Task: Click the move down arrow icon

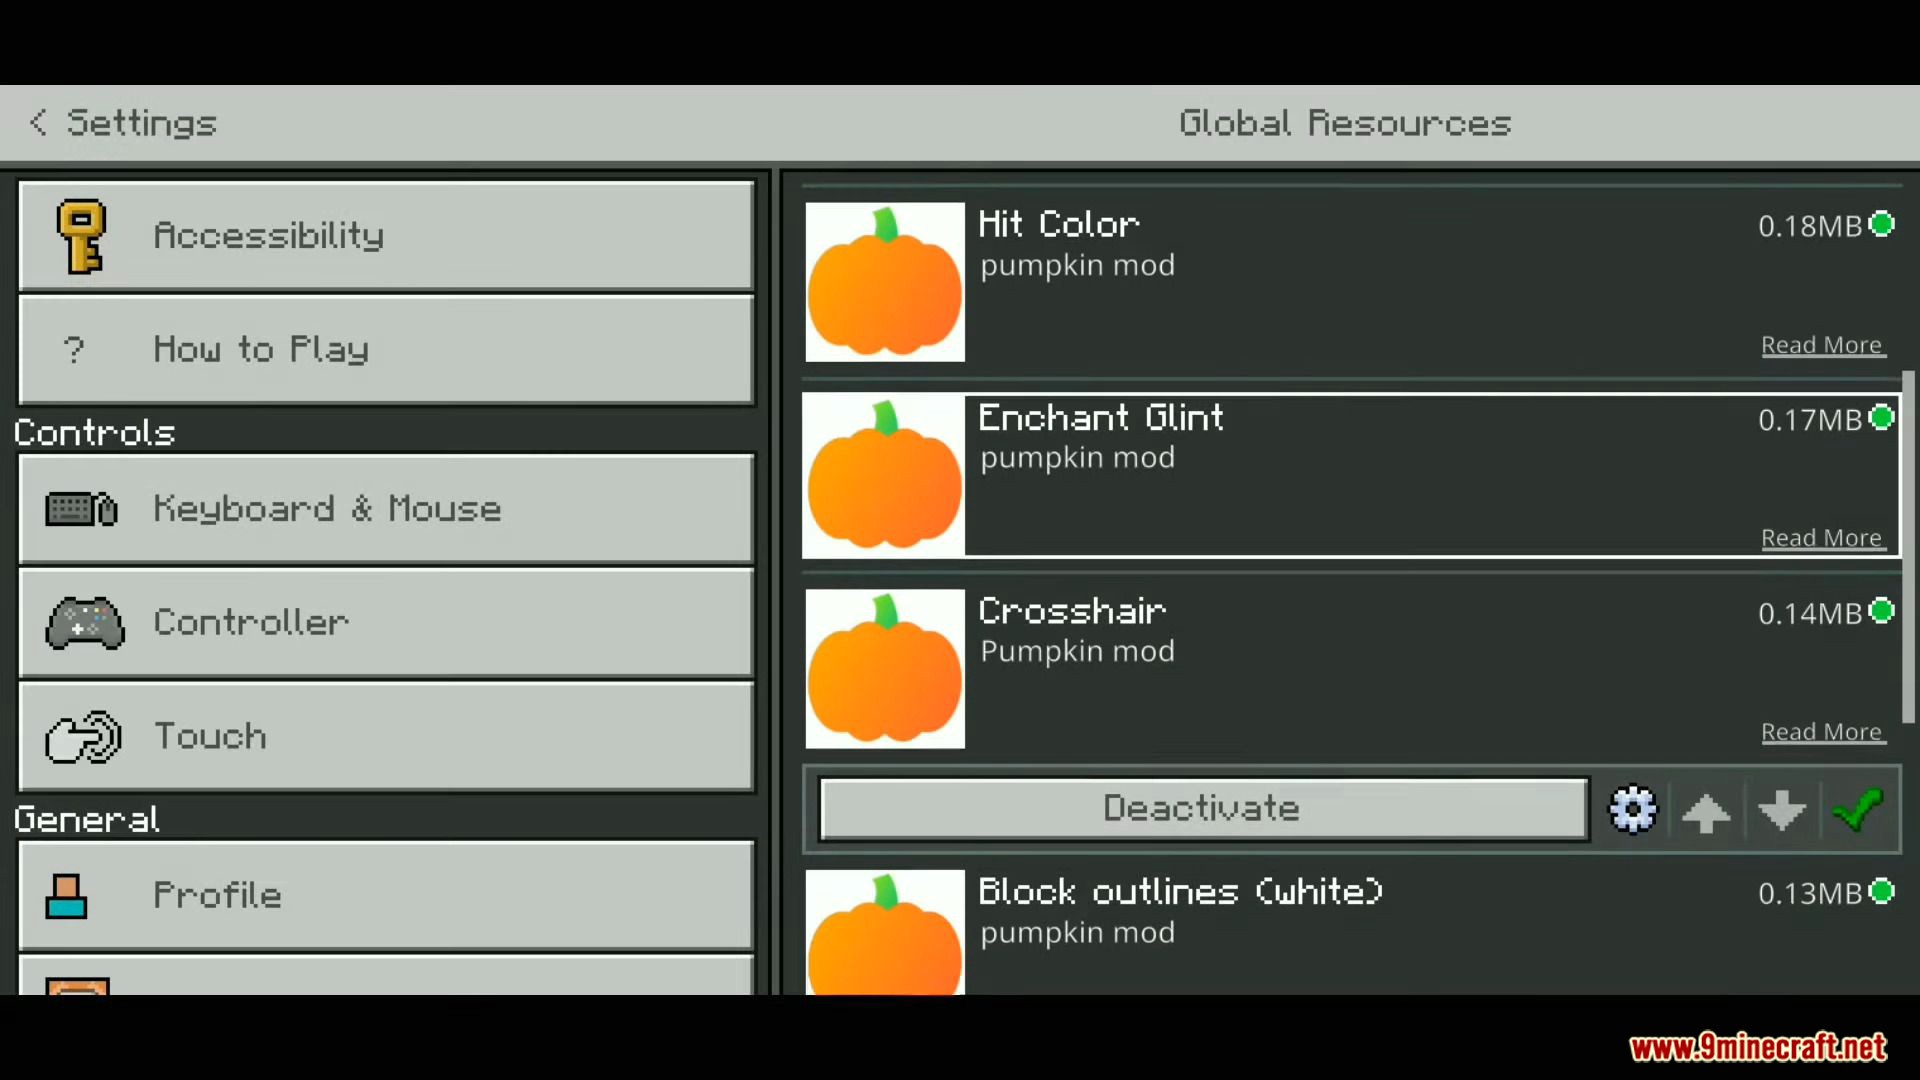Action: pos(1783,810)
